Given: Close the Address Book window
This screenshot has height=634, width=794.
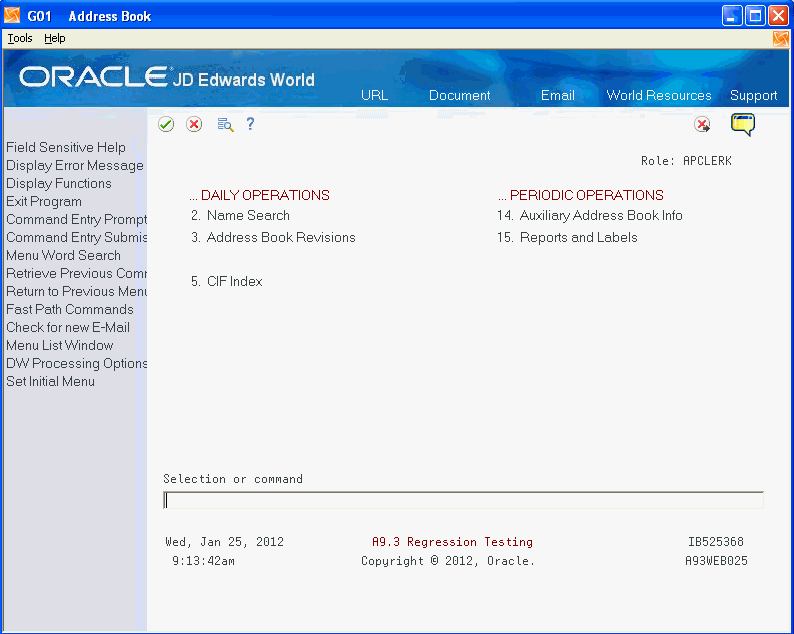Looking at the screenshot, I should click(x=778, y=16).
